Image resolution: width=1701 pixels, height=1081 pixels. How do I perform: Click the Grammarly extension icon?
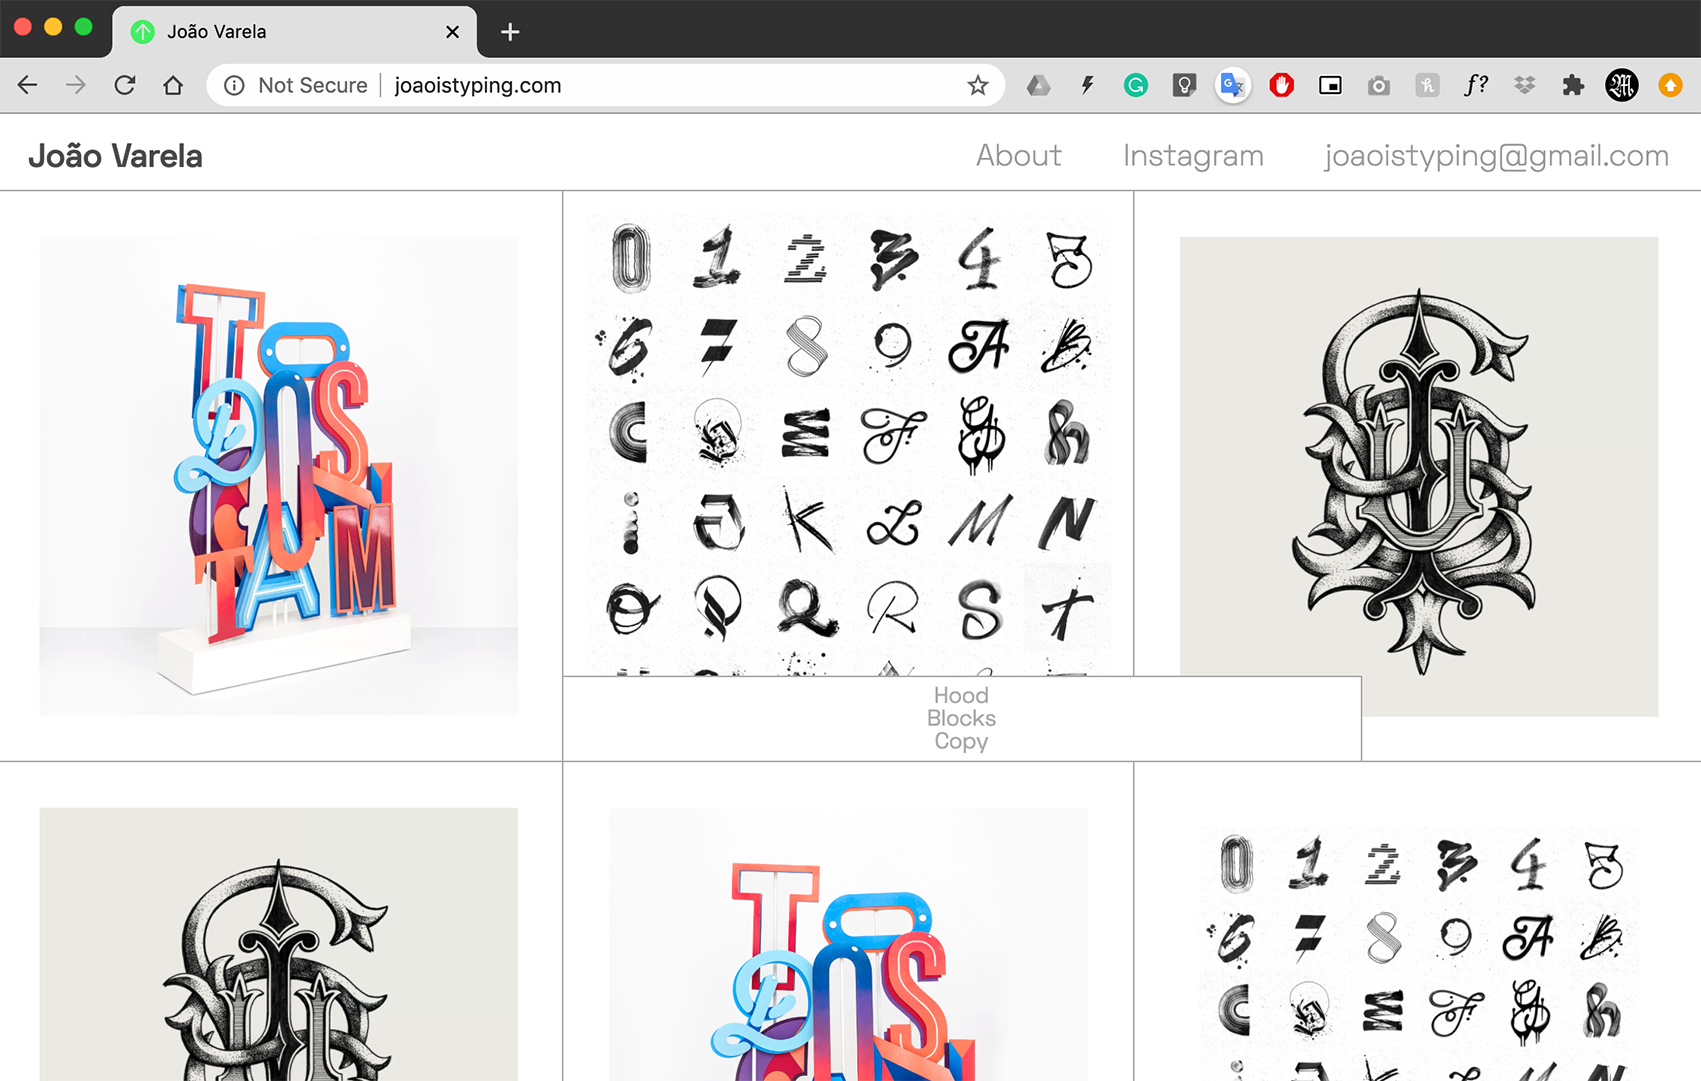click(x=1135, y=86)
